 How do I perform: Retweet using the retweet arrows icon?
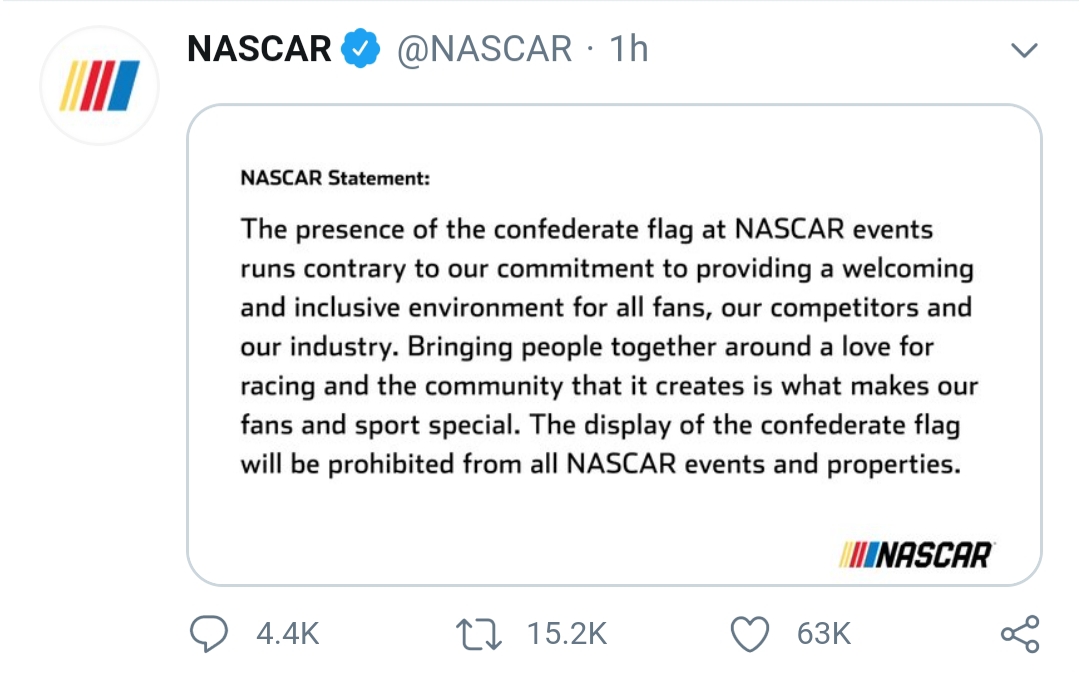(x=479, y=634)
